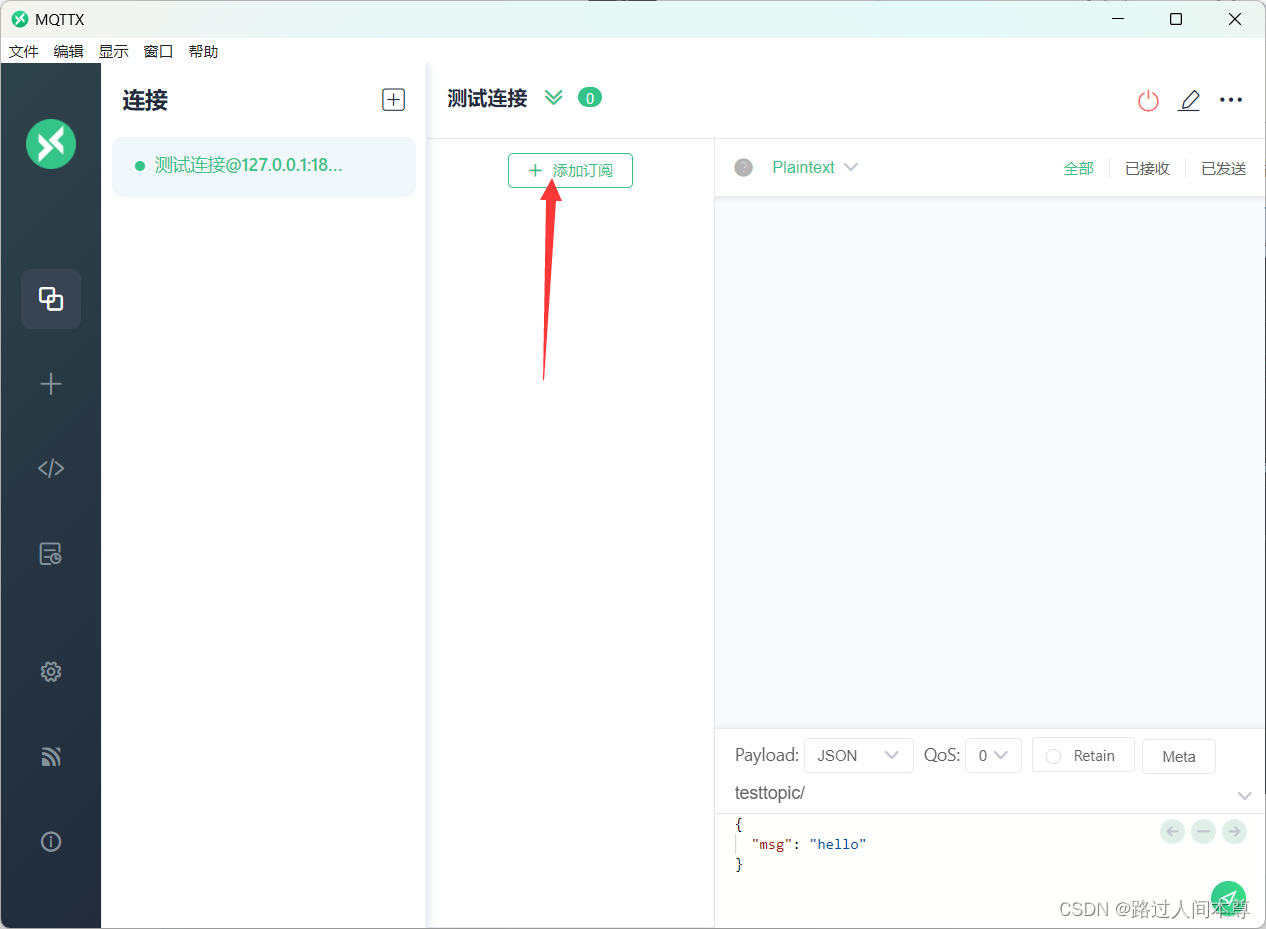Click the unread message count badge 0
Viewport: 1266px width, 929px height.
click(590, 98)
